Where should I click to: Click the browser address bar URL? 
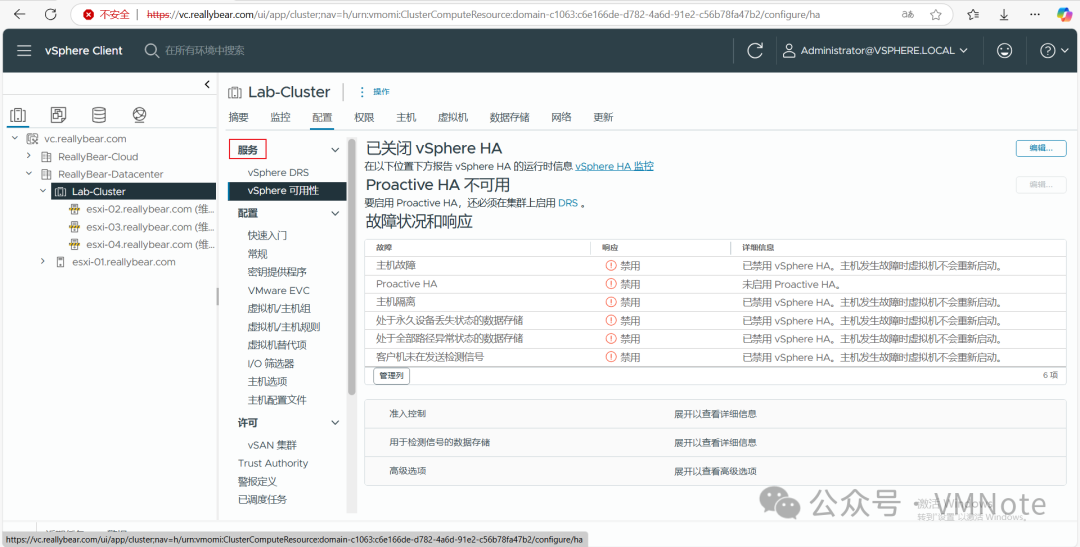click(483, 14)
